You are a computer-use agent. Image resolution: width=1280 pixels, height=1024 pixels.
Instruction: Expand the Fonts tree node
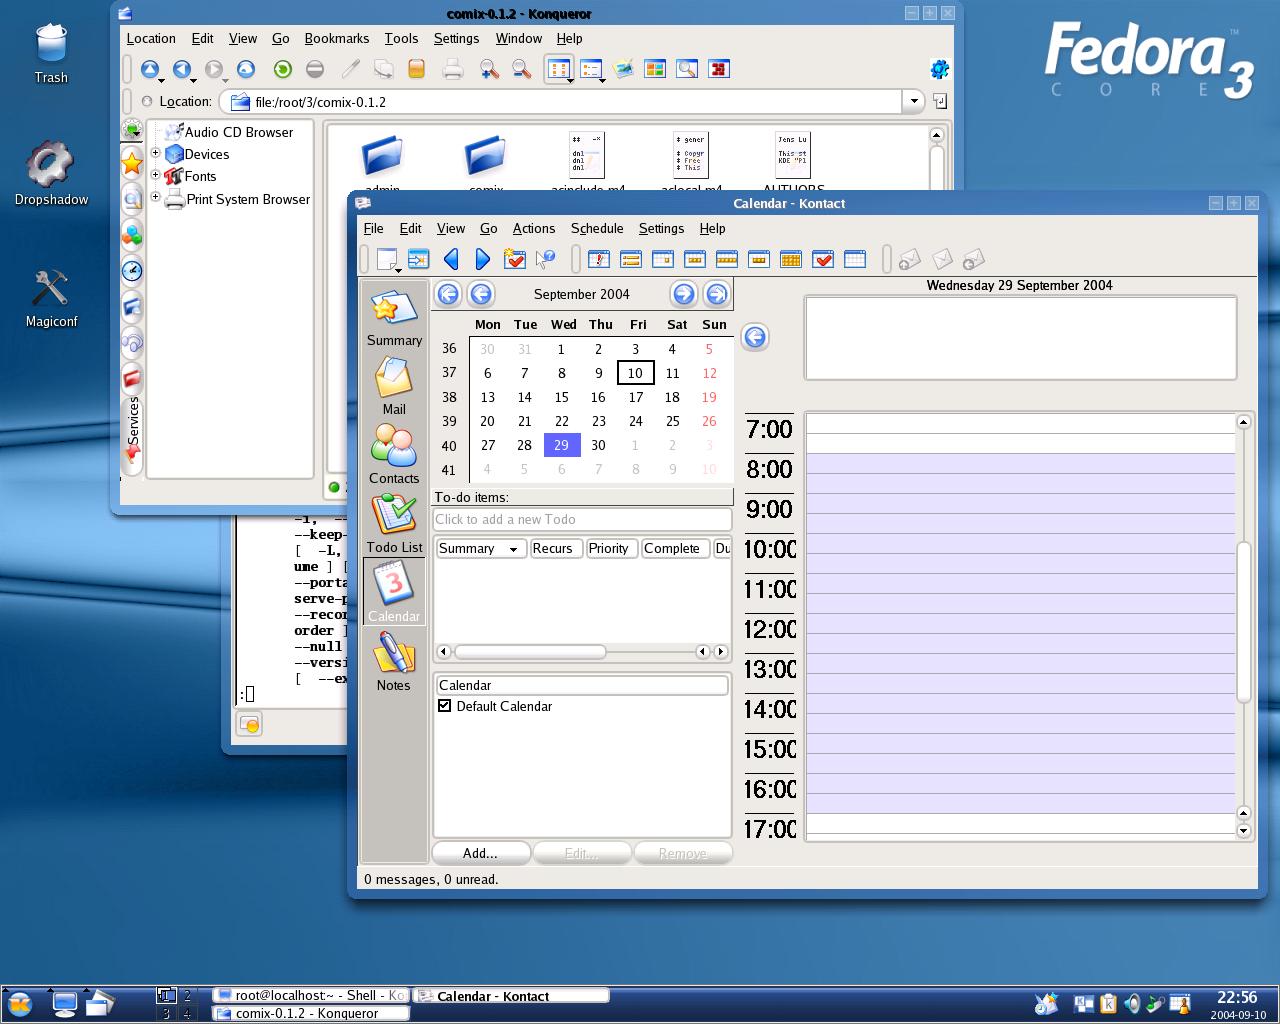(x=156, y=175)
